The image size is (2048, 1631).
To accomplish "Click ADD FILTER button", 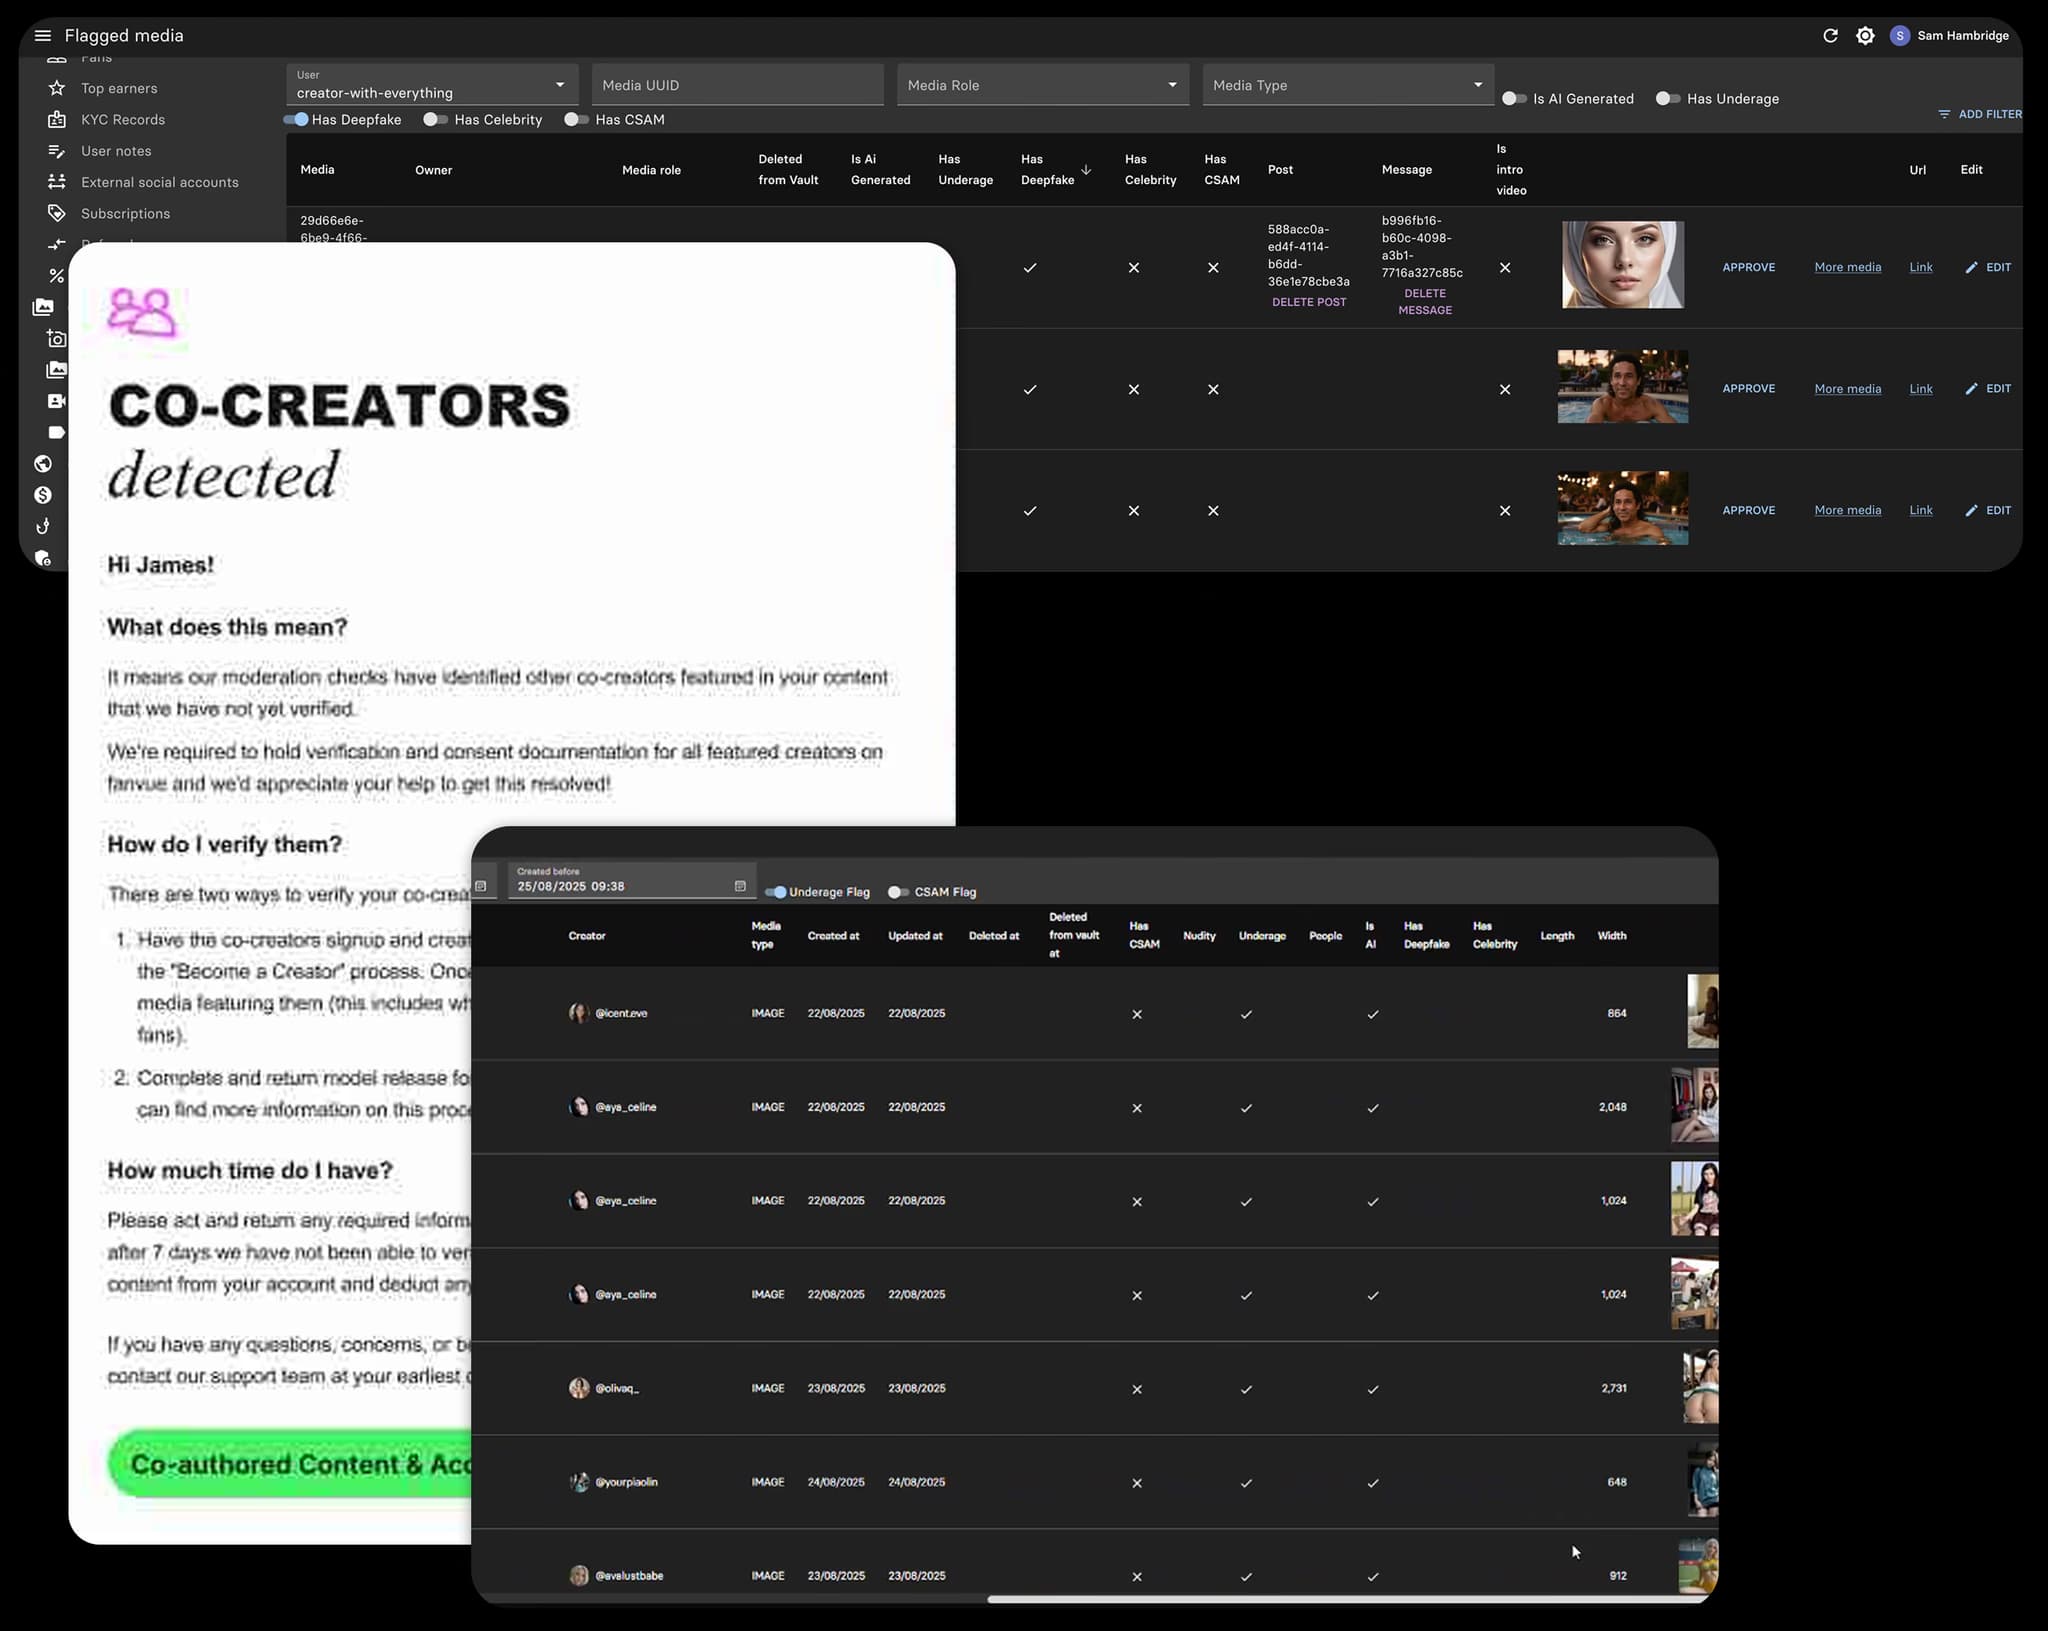I will 1979,114.
